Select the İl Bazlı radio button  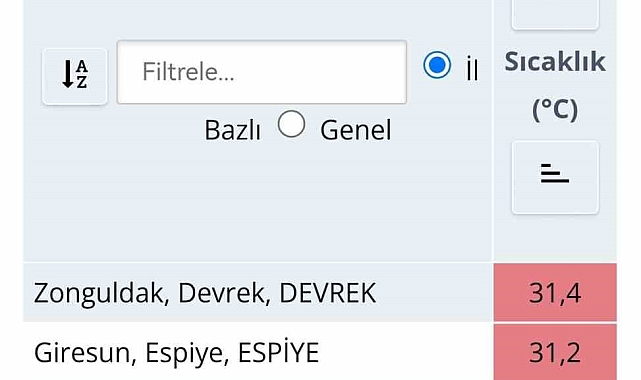point(437,65)
